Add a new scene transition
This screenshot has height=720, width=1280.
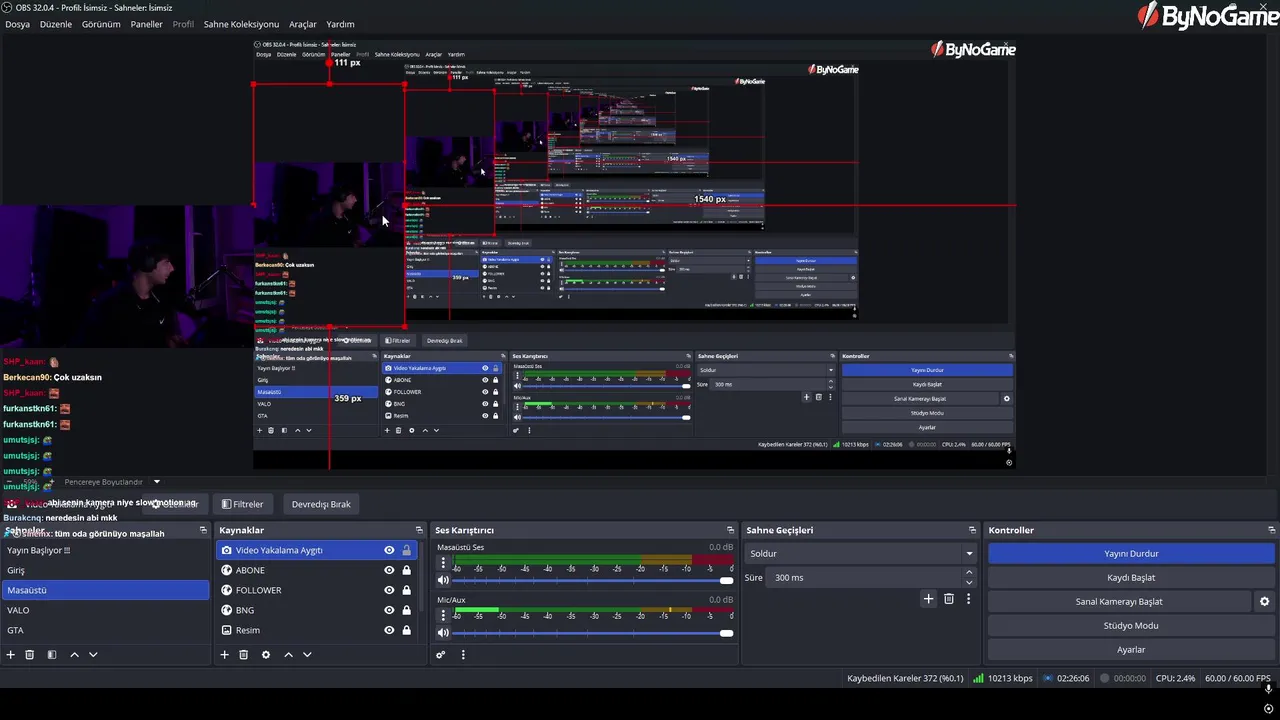click(x=928, y=599)
